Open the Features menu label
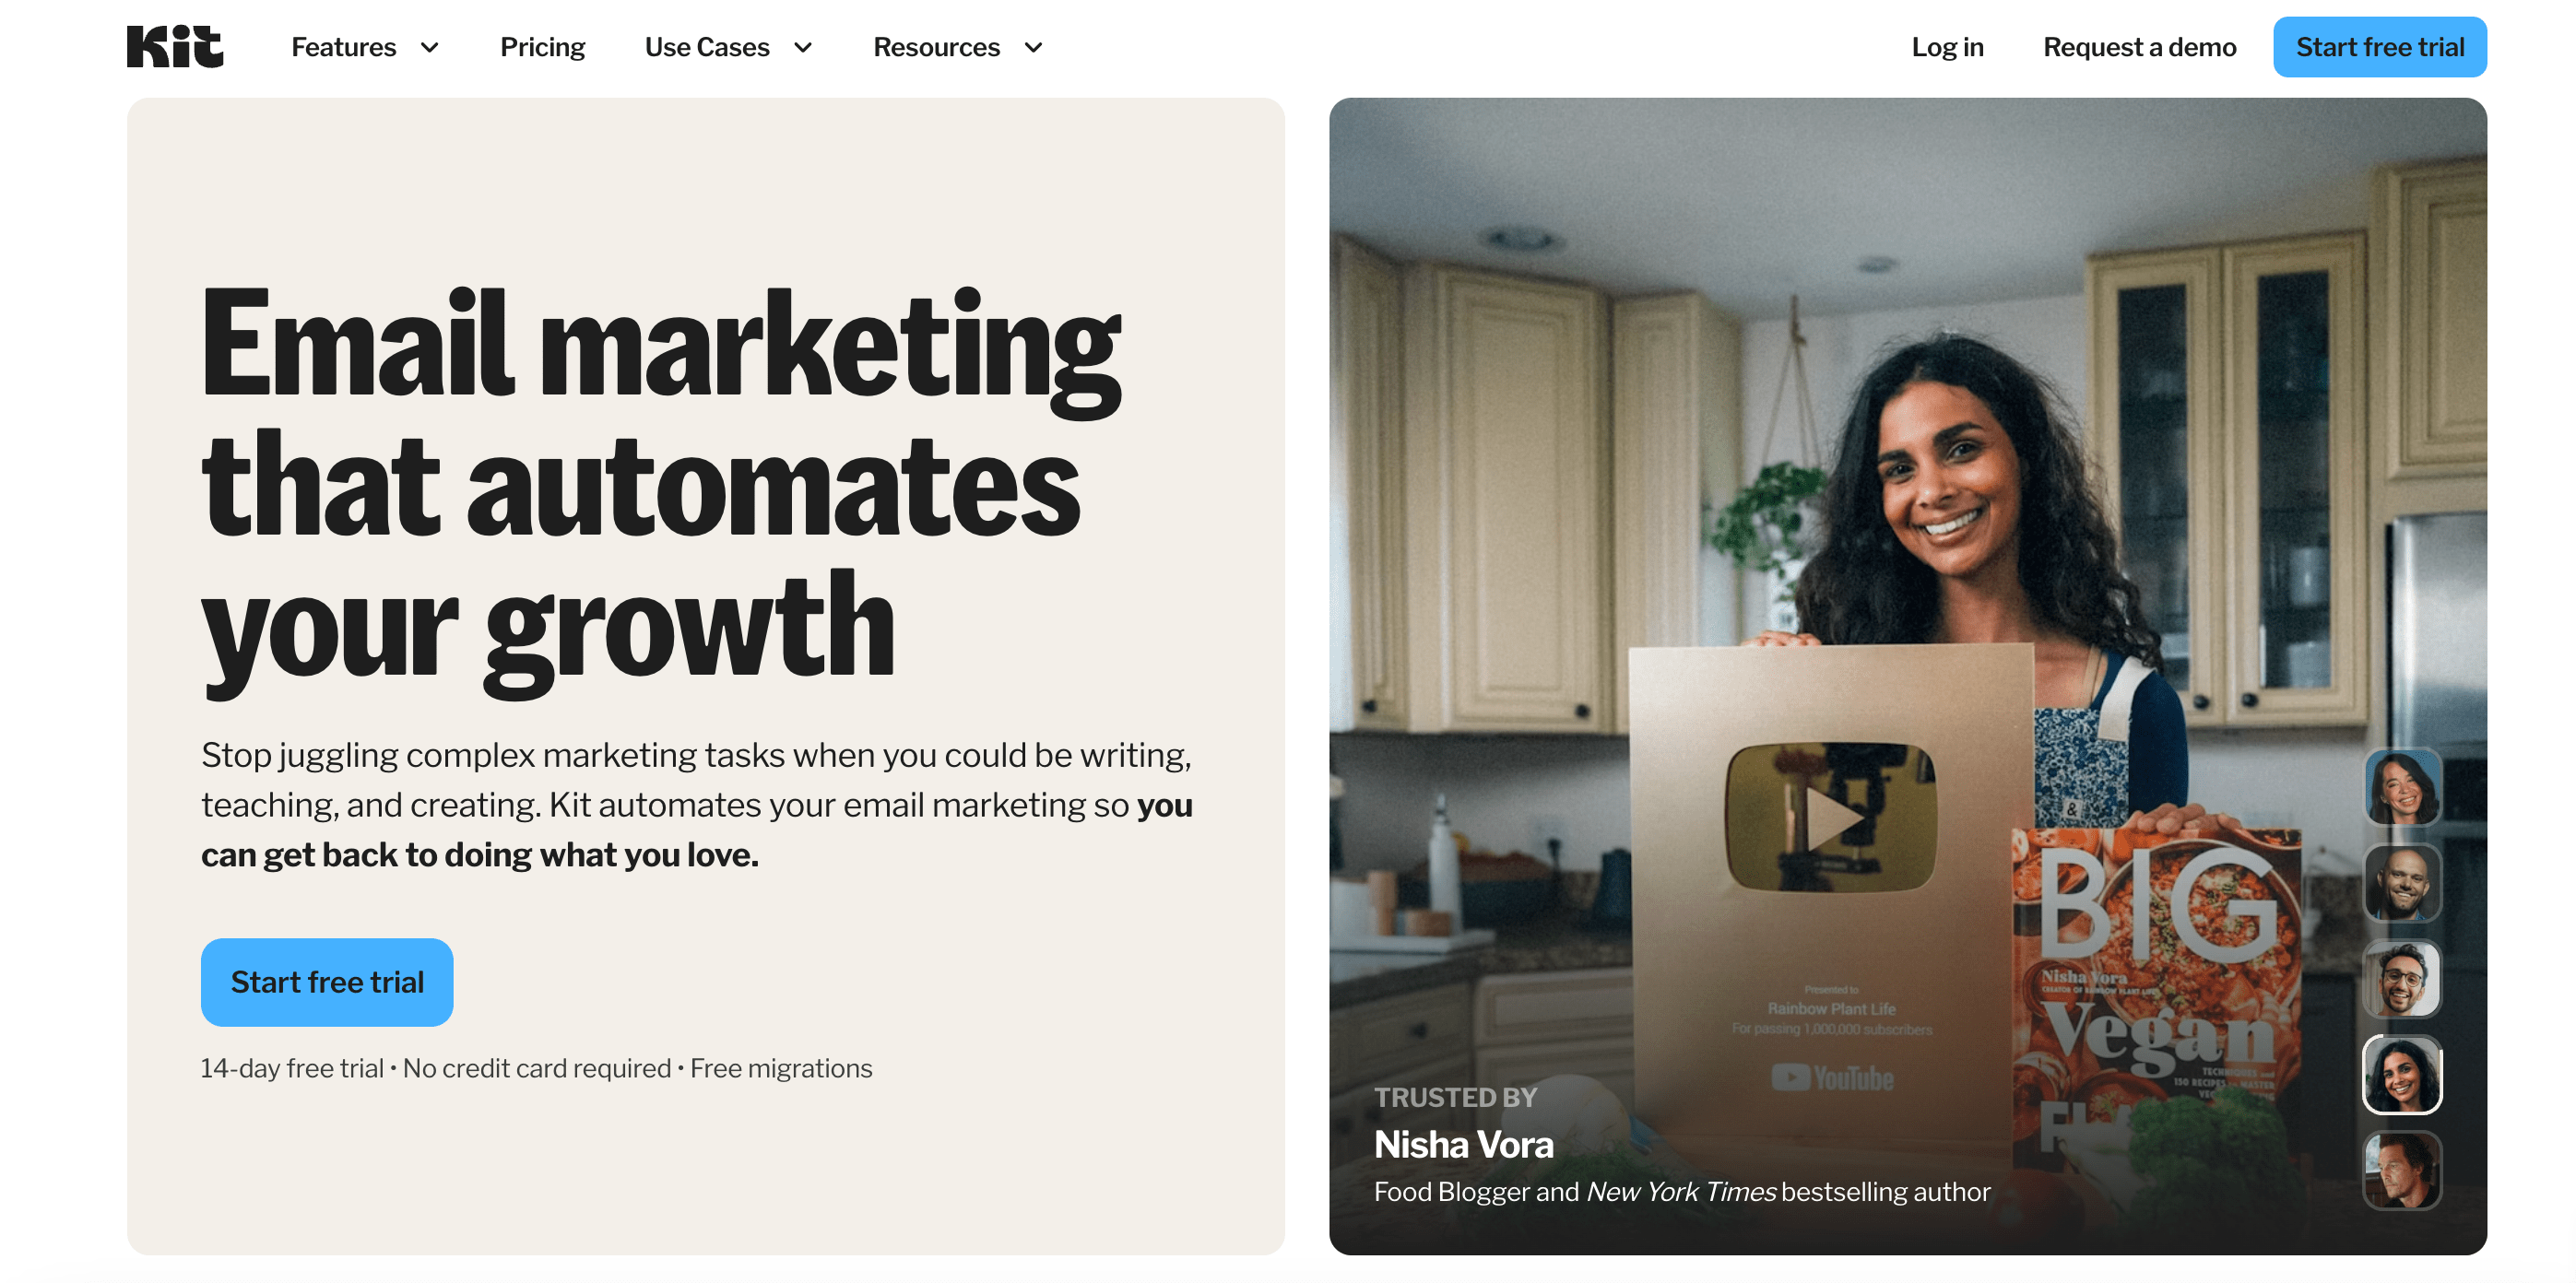Image resolution: width=2576 pixels, height=1283 pixels. 343,47
